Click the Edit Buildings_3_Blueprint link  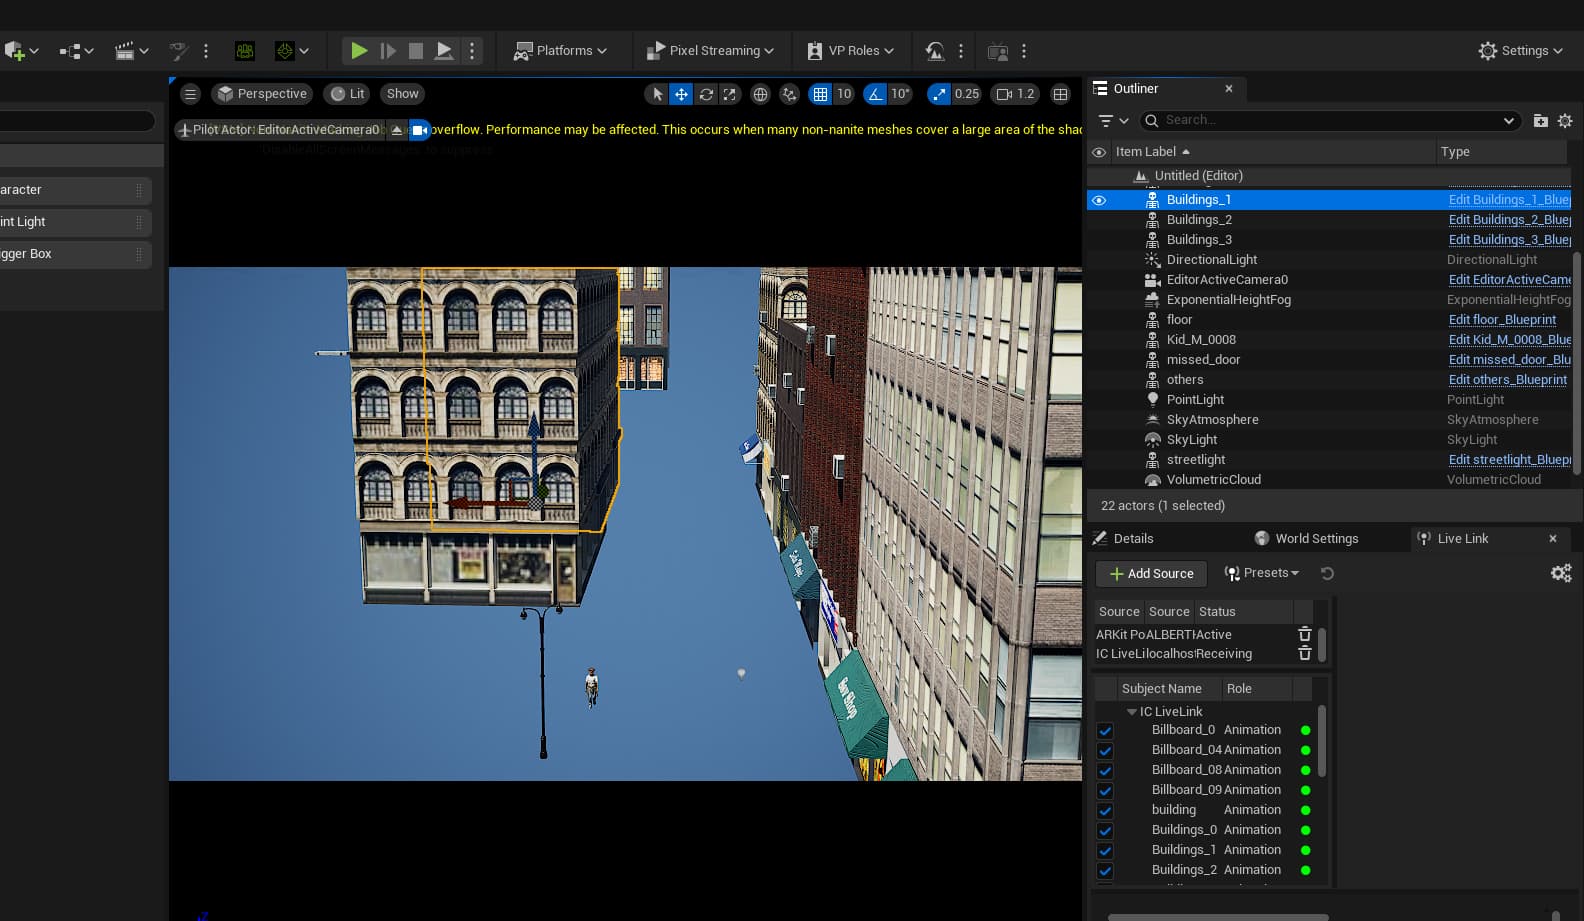coord(1509,240)
